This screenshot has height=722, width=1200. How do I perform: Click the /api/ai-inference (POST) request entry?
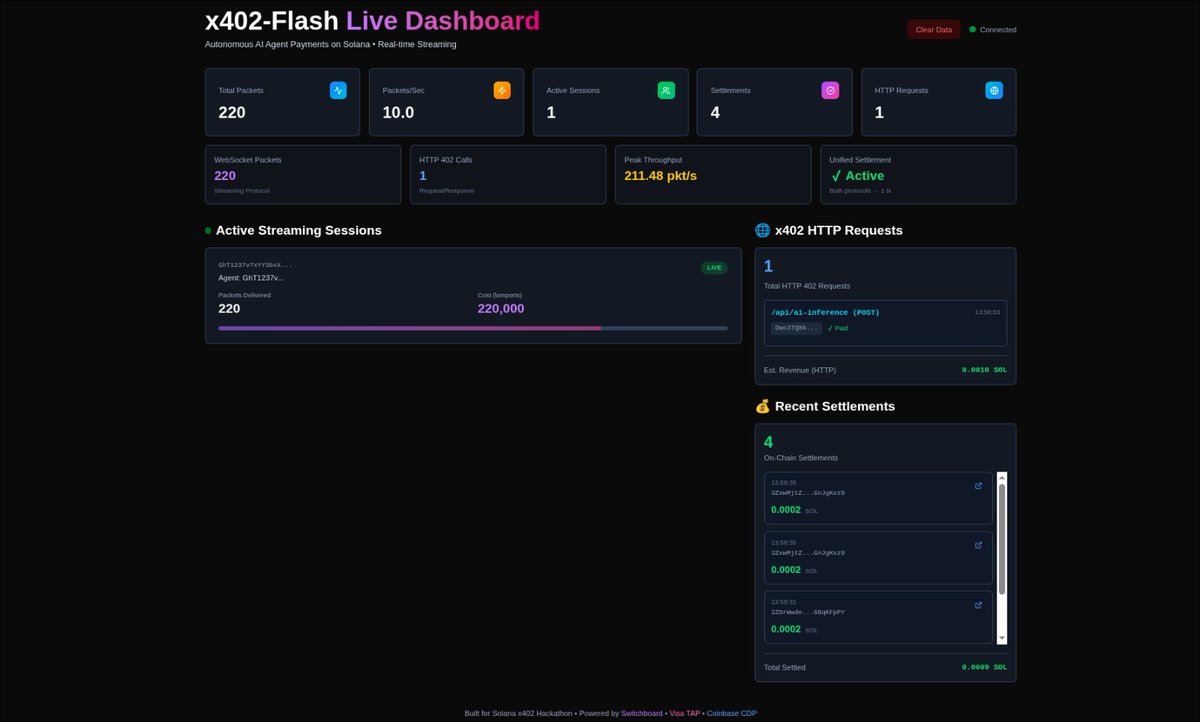(x=885, y=323)
